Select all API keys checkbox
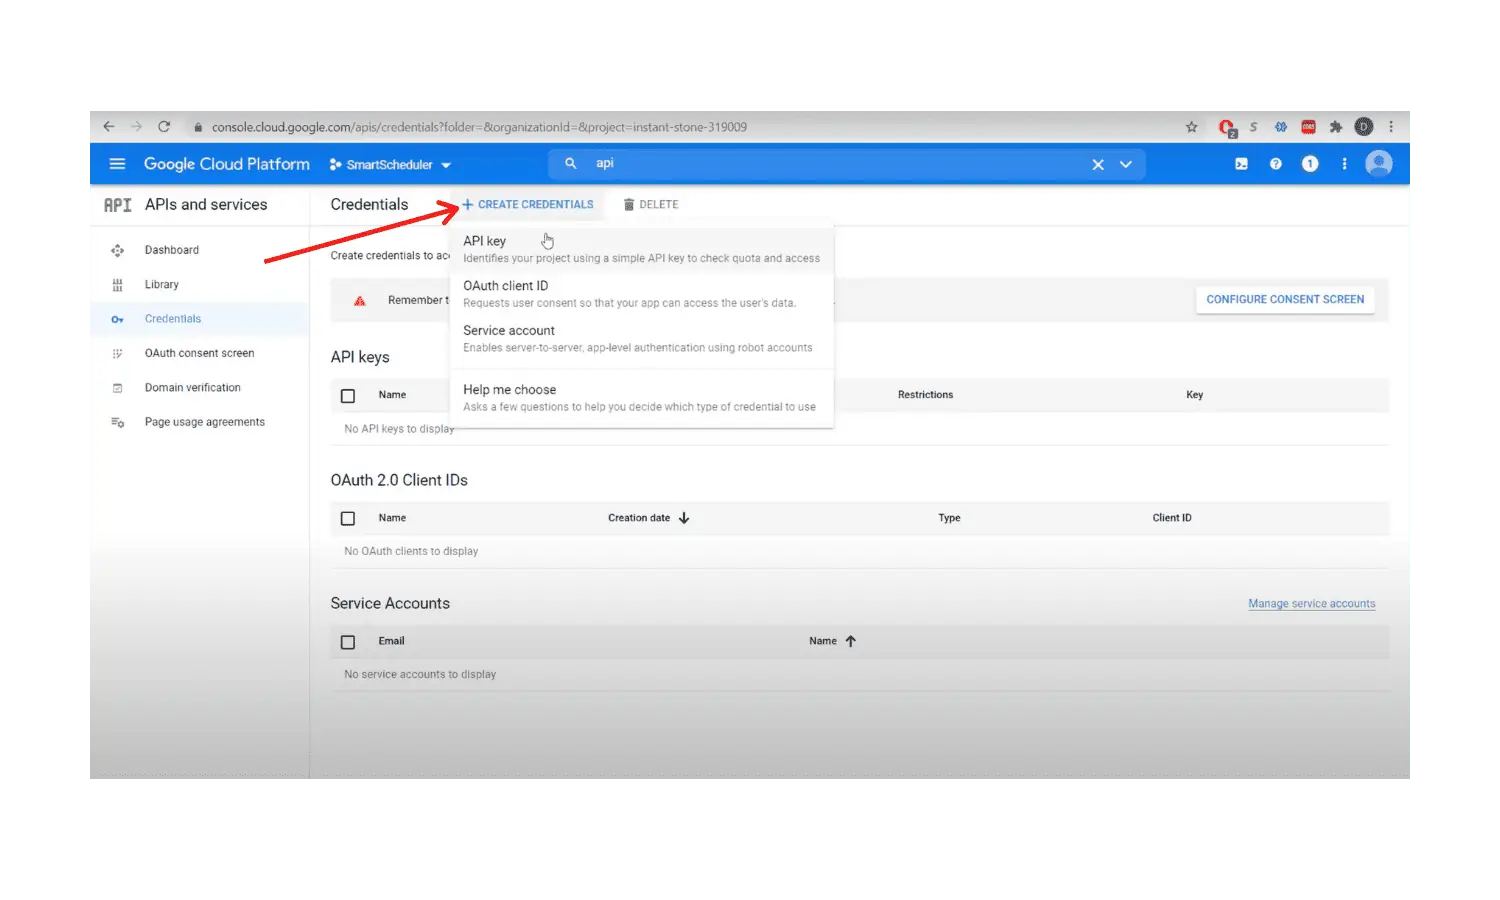 (x=348, y=396)
